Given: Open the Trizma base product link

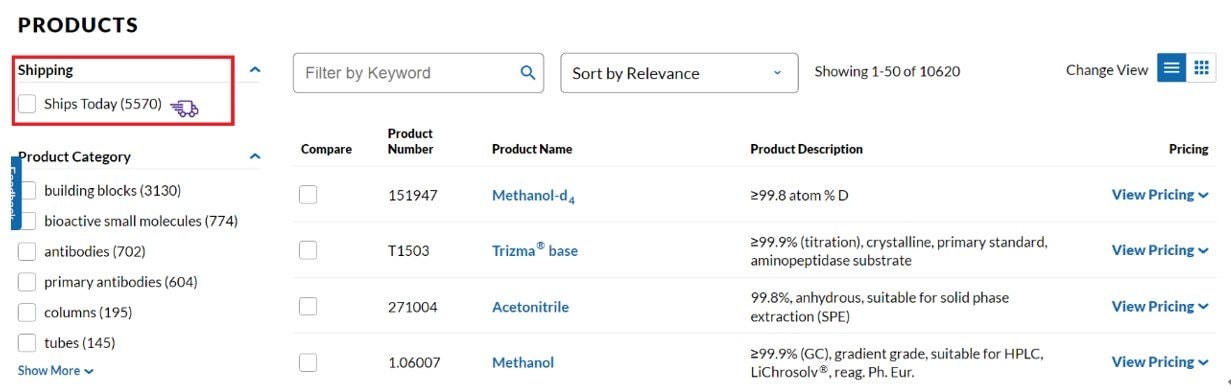Looking at the screenshot, I should point(535,250).
